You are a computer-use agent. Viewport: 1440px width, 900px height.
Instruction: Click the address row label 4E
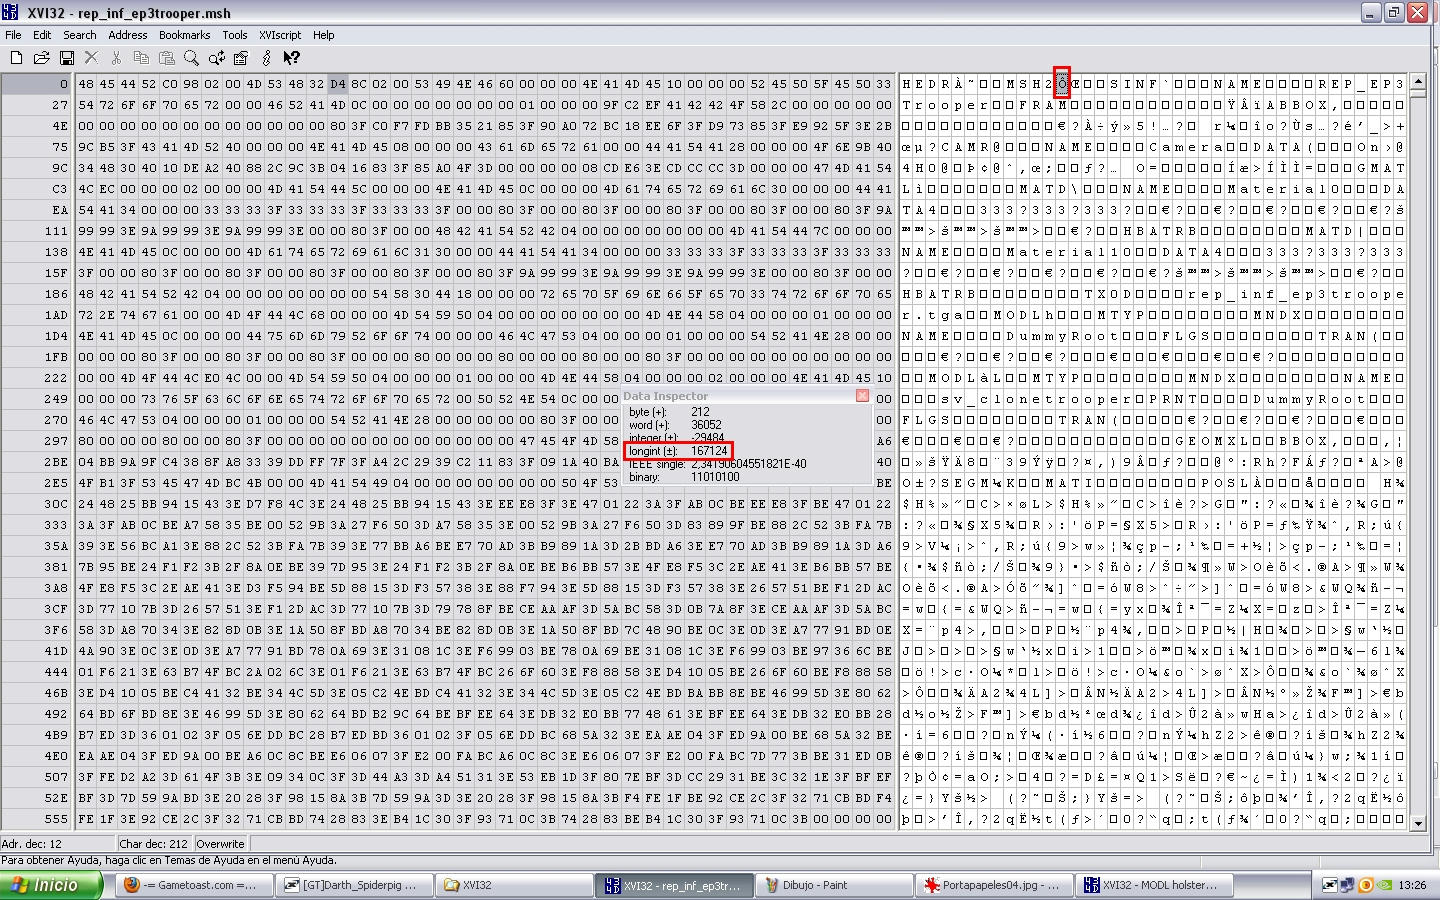click(60, 126)
